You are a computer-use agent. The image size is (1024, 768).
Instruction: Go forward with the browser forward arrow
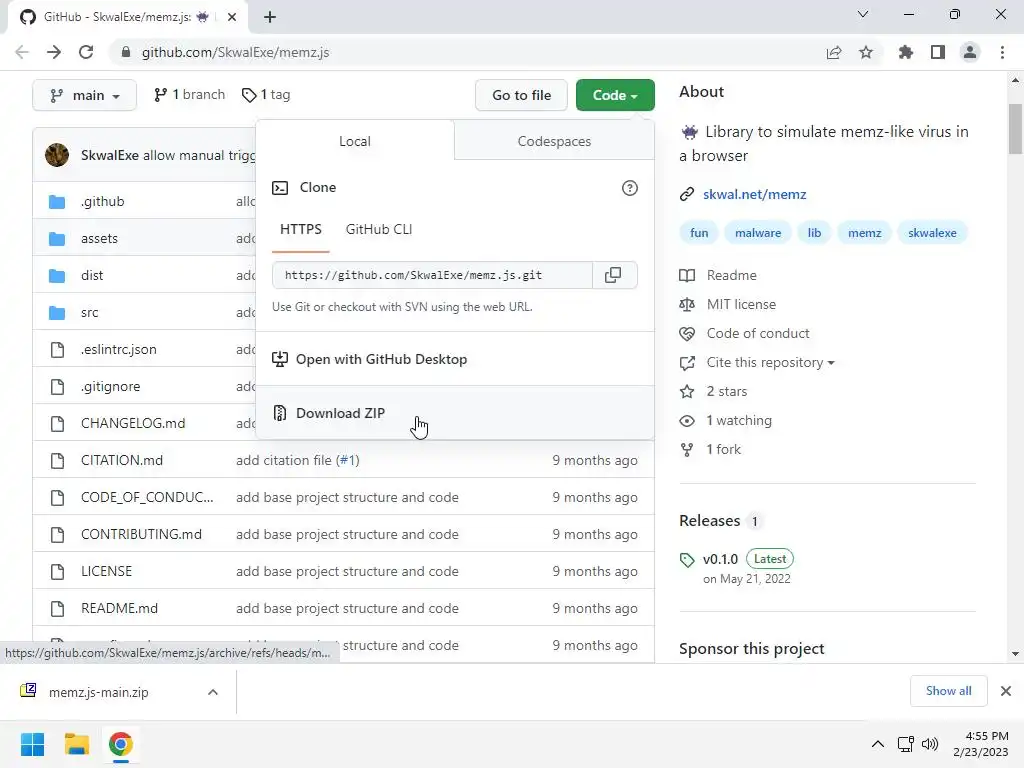click(x=54, y=52)
